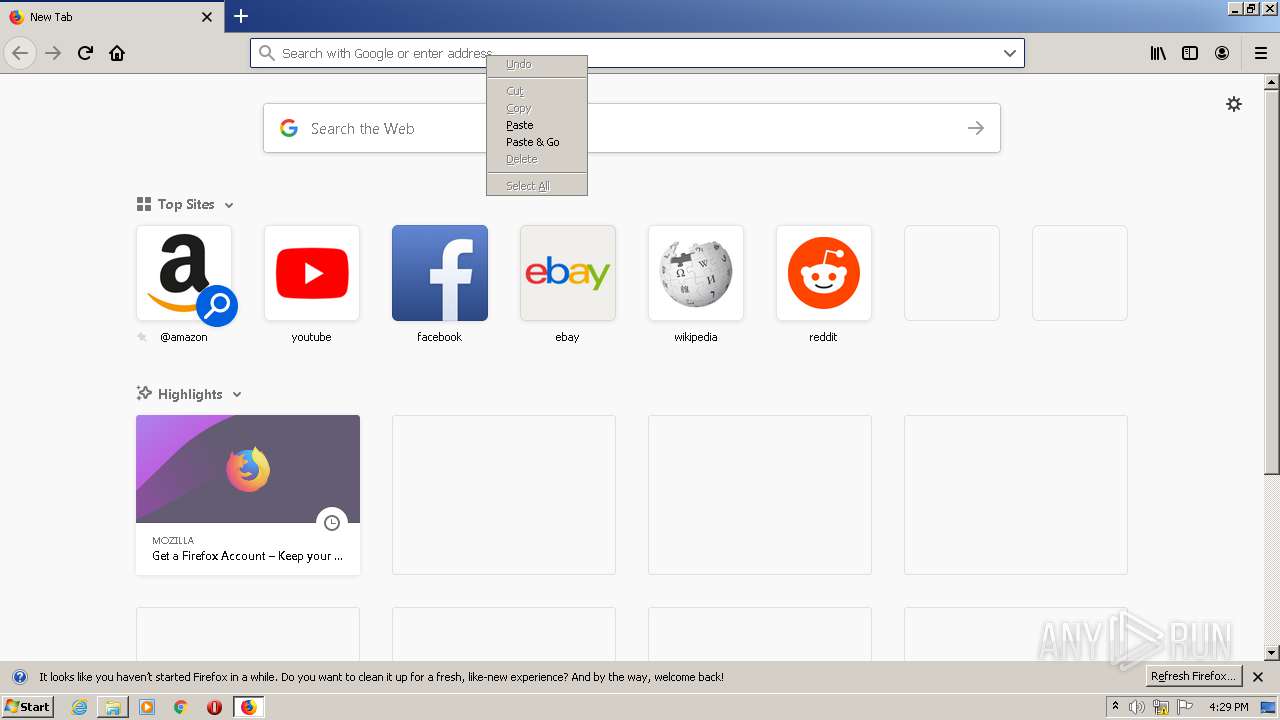Select the New Tab tab
The height and width of the screenshot is (720, 1280).
(111, 17)
